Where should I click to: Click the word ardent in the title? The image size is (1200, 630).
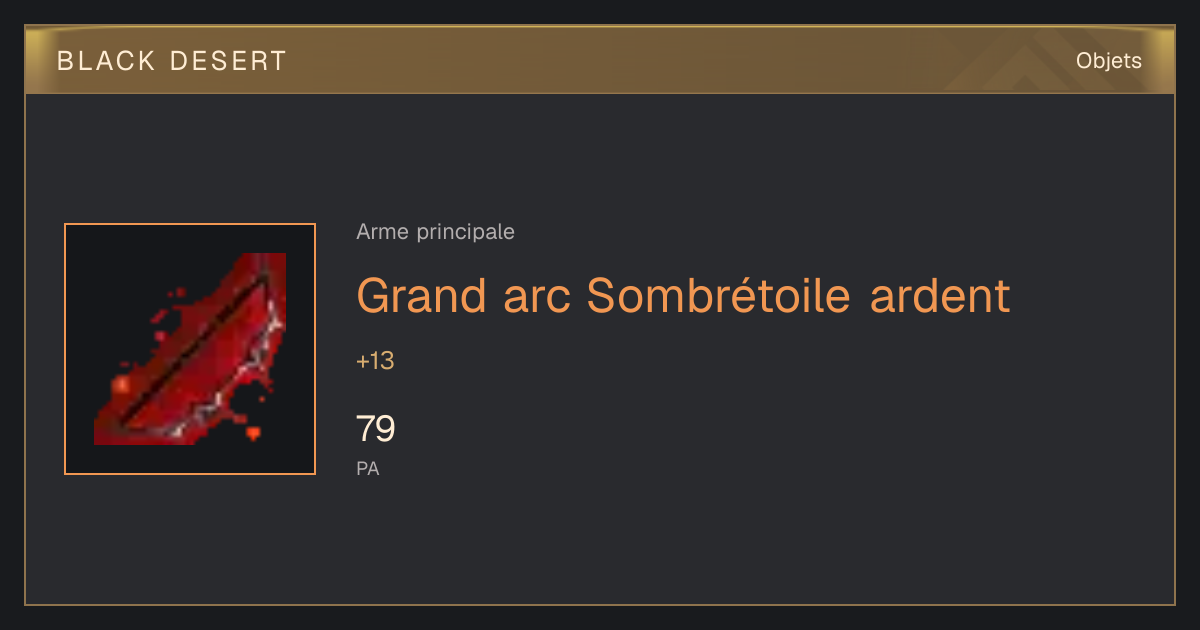940,295
